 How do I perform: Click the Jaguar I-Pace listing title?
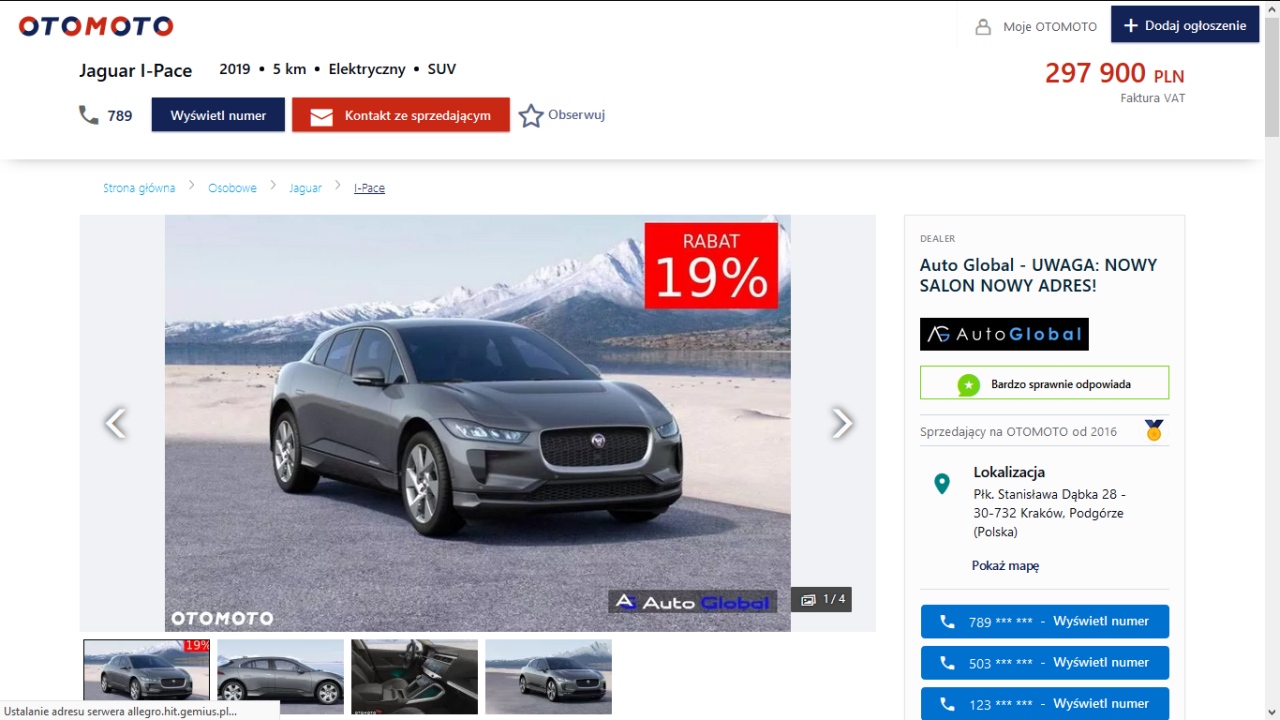click(136, 70)
